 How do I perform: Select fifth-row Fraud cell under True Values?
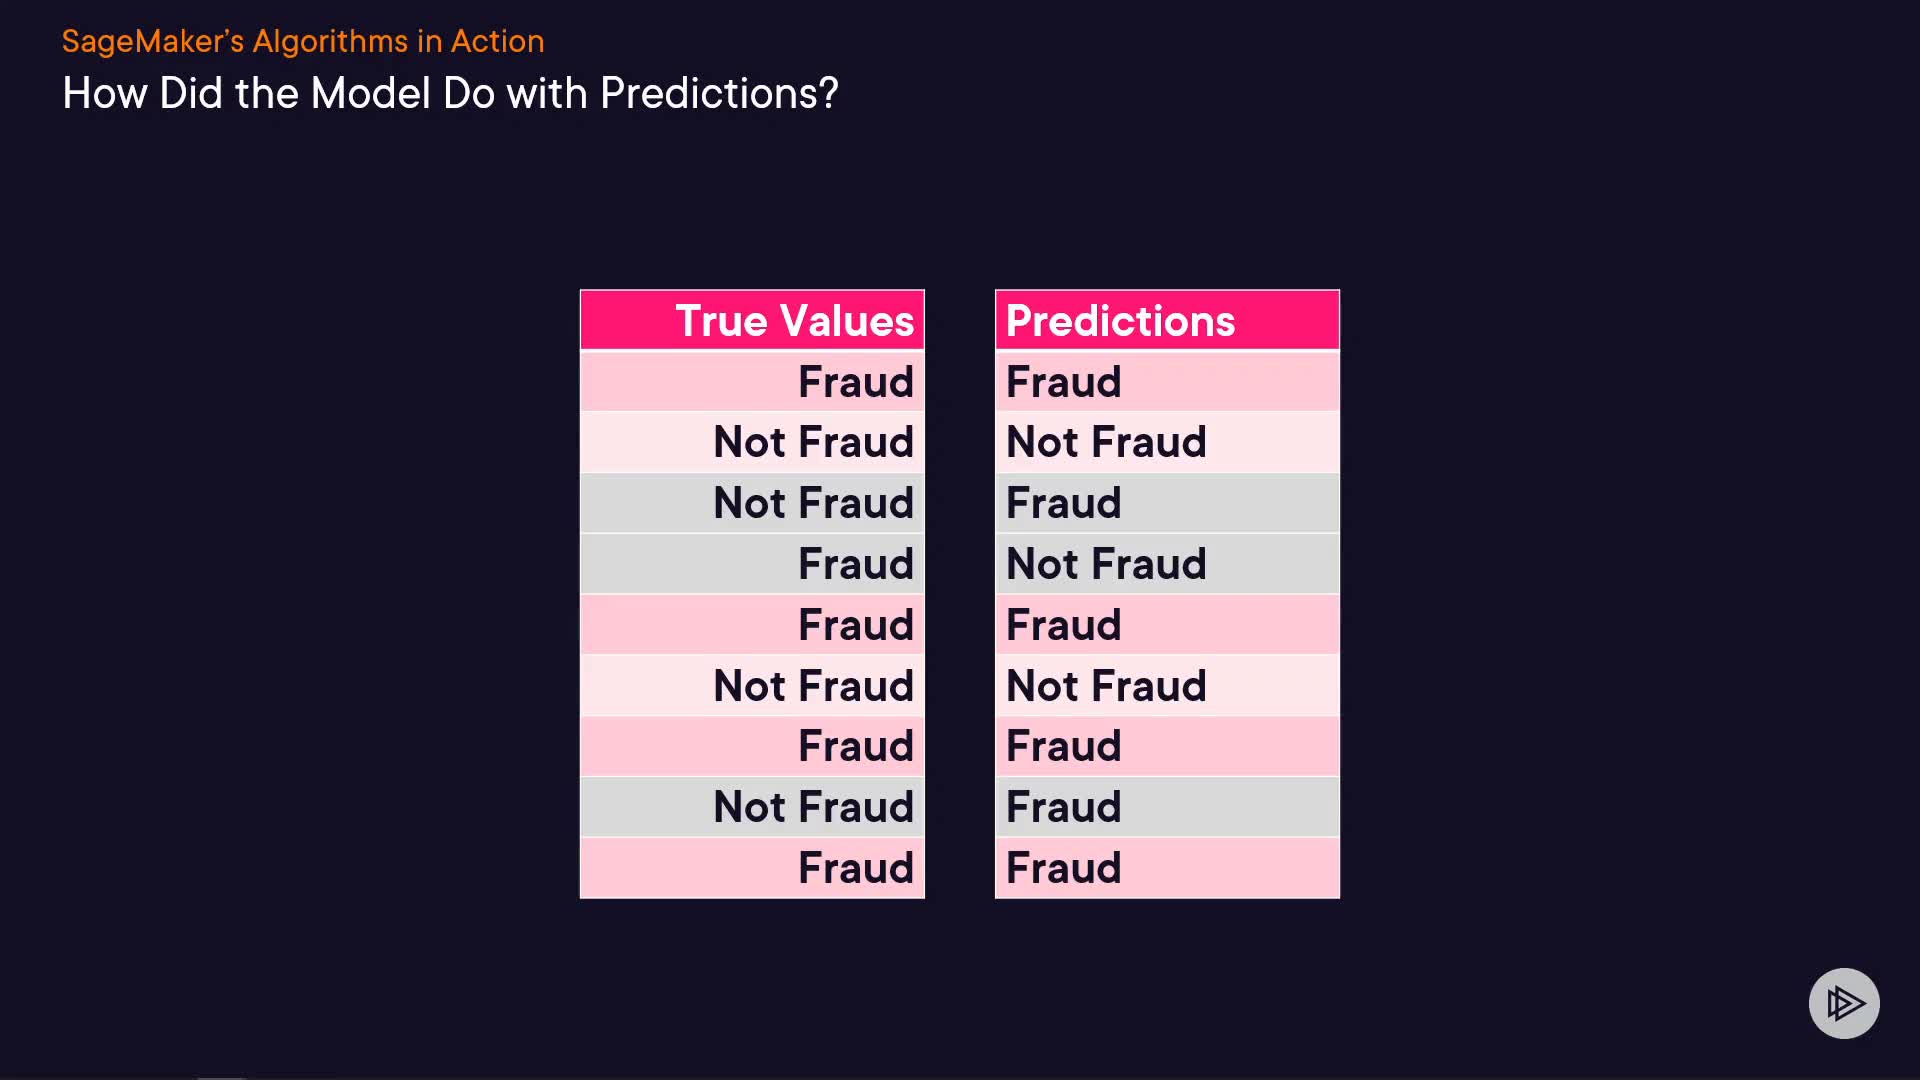753,625
